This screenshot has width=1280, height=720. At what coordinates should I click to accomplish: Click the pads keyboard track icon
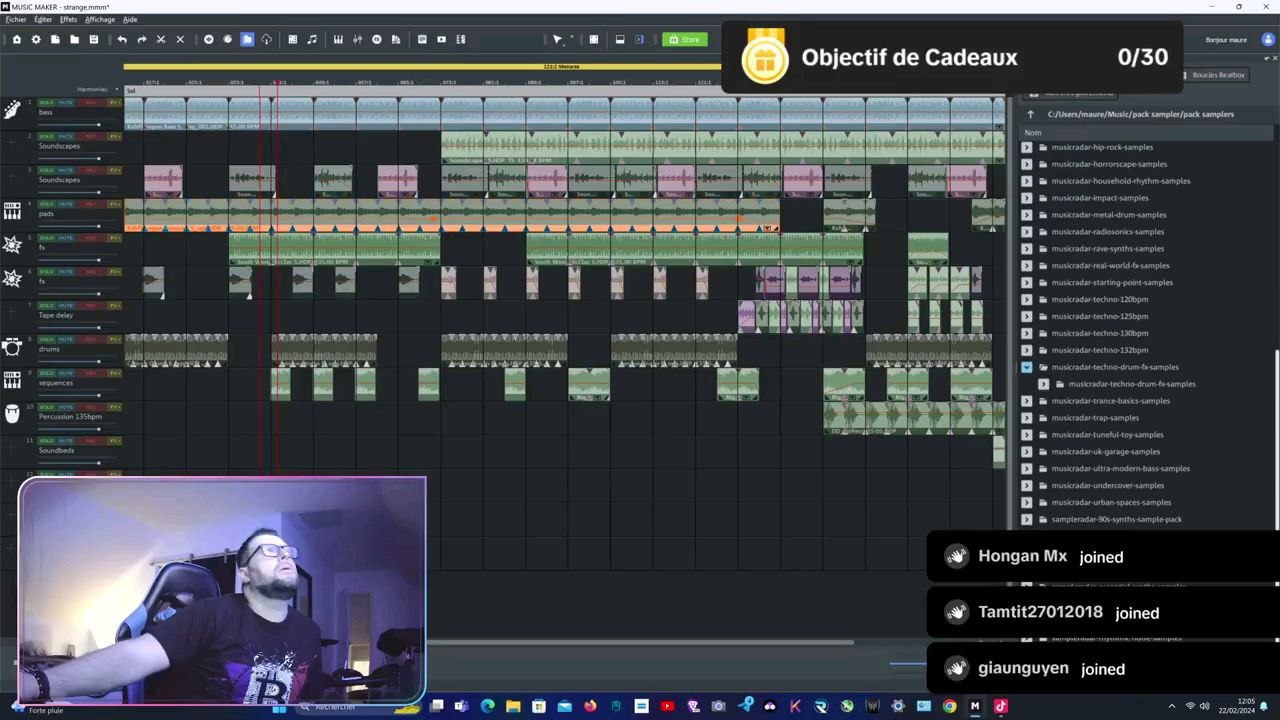tap(12, 211)
